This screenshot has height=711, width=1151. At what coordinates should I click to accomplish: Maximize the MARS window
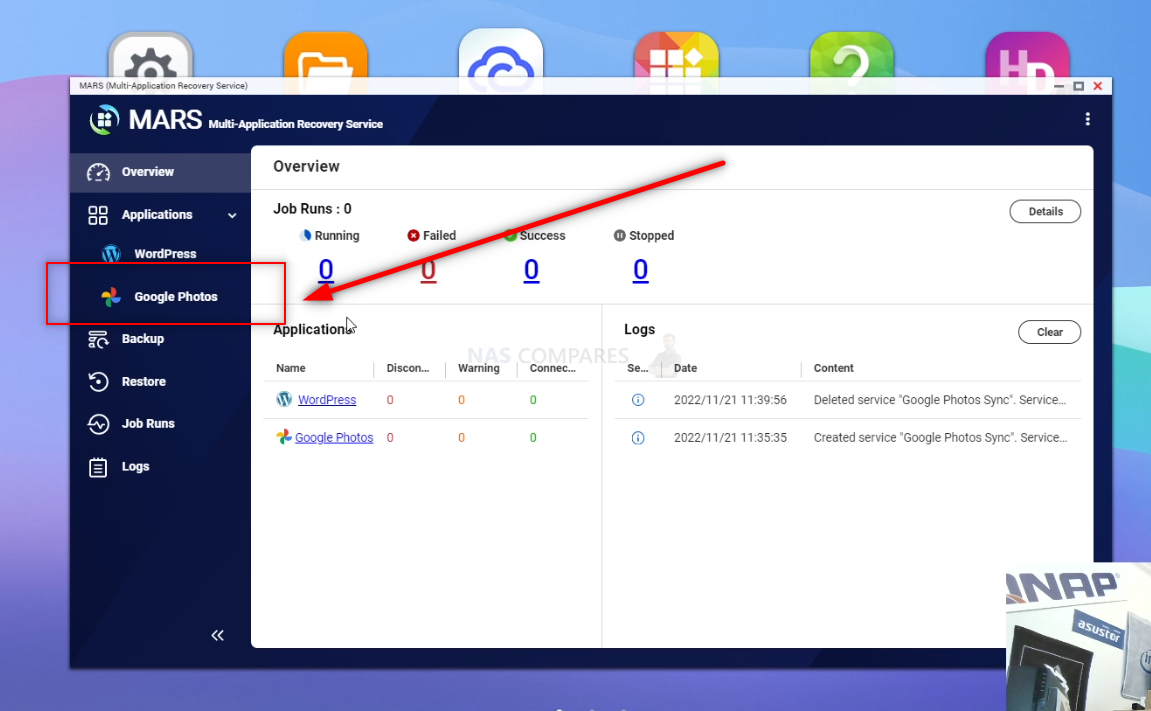coord(1078,87)
